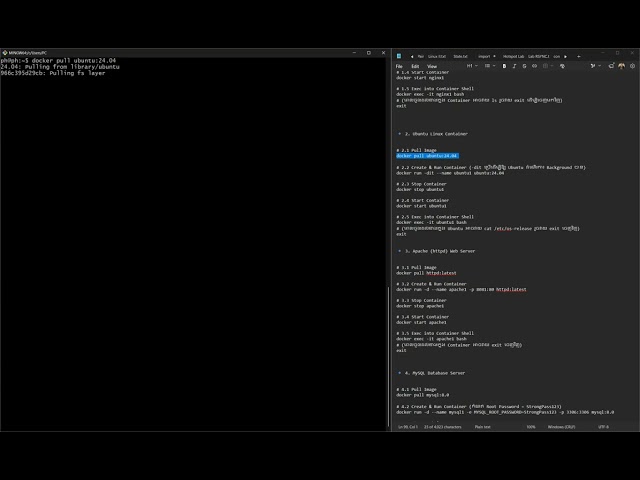Click 'docker start apache1' line
The height and width of the screenshot is (480, 640).
(421, 322)
